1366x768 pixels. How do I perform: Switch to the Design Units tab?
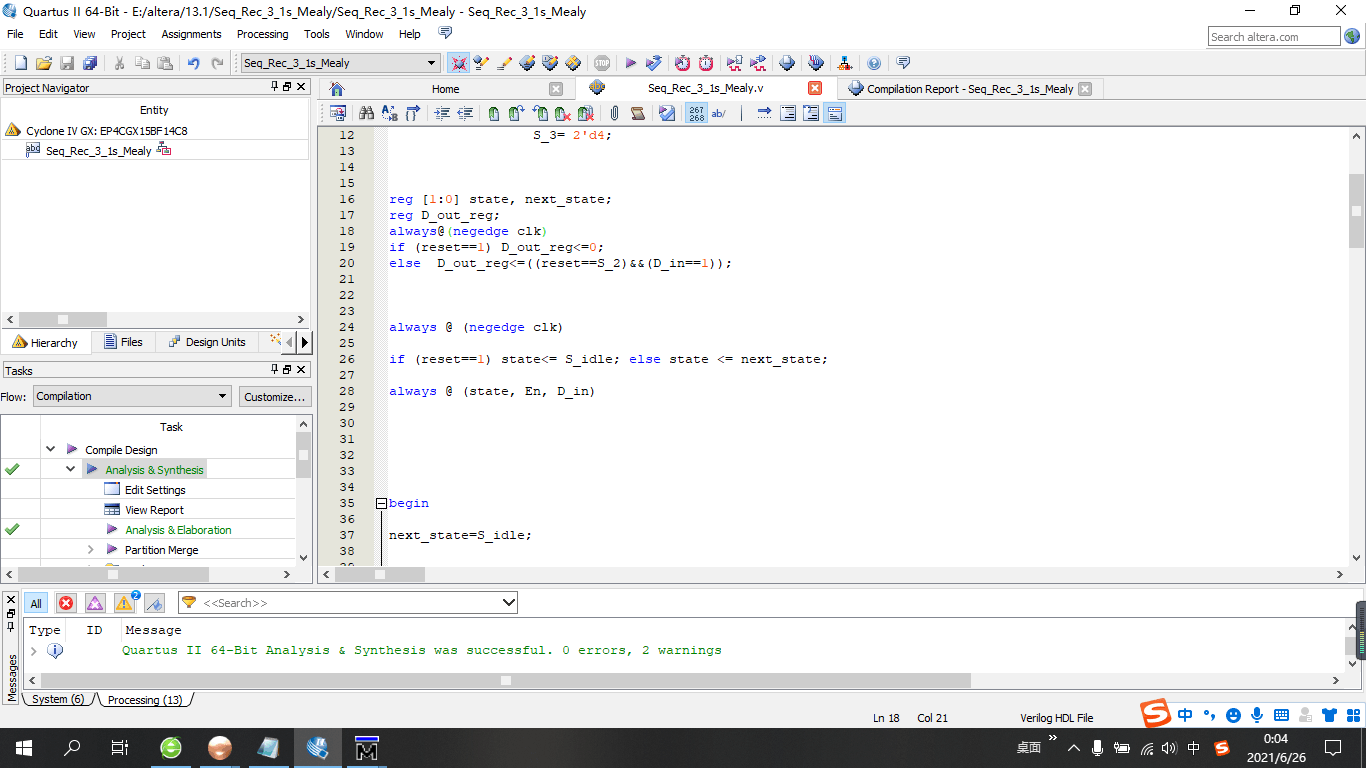coord(206,342)
